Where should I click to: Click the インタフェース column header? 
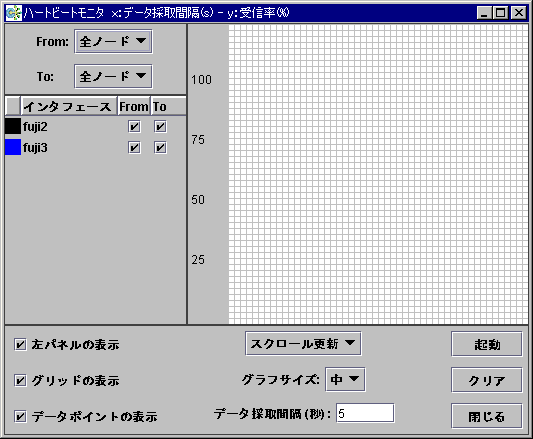click(x=69, y=106)
